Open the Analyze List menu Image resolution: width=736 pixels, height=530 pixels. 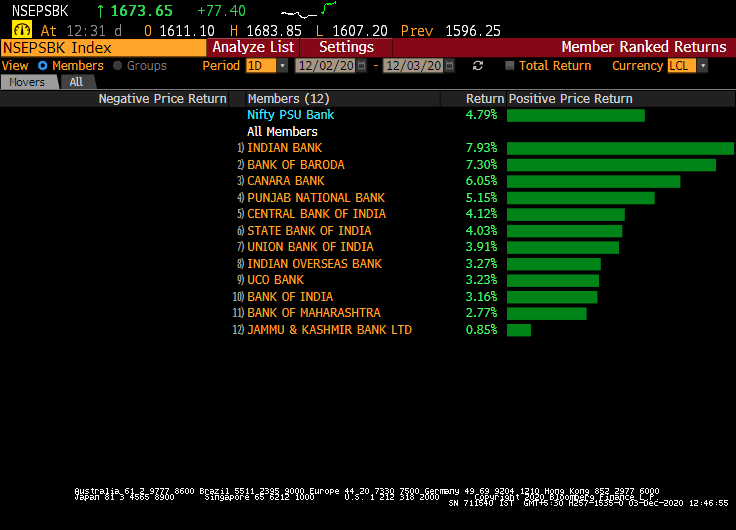[253, 47]
